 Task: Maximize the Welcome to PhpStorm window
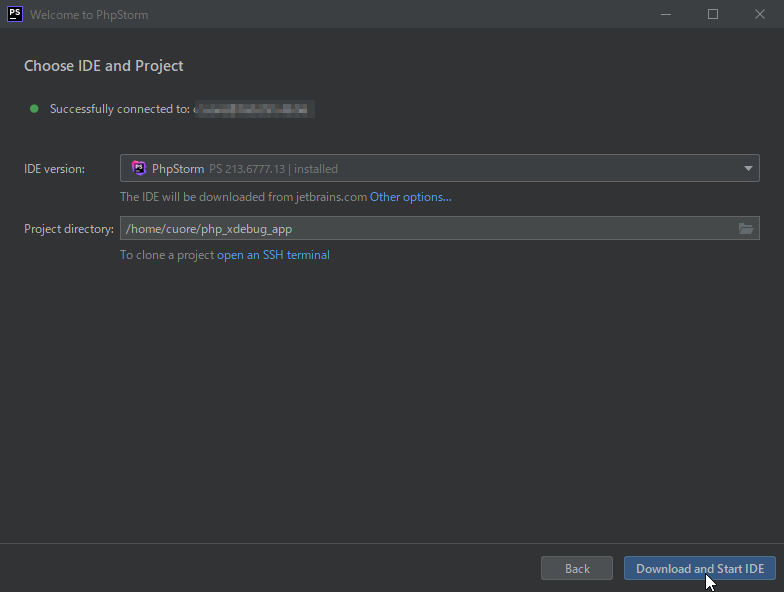[x=713, y=14]
